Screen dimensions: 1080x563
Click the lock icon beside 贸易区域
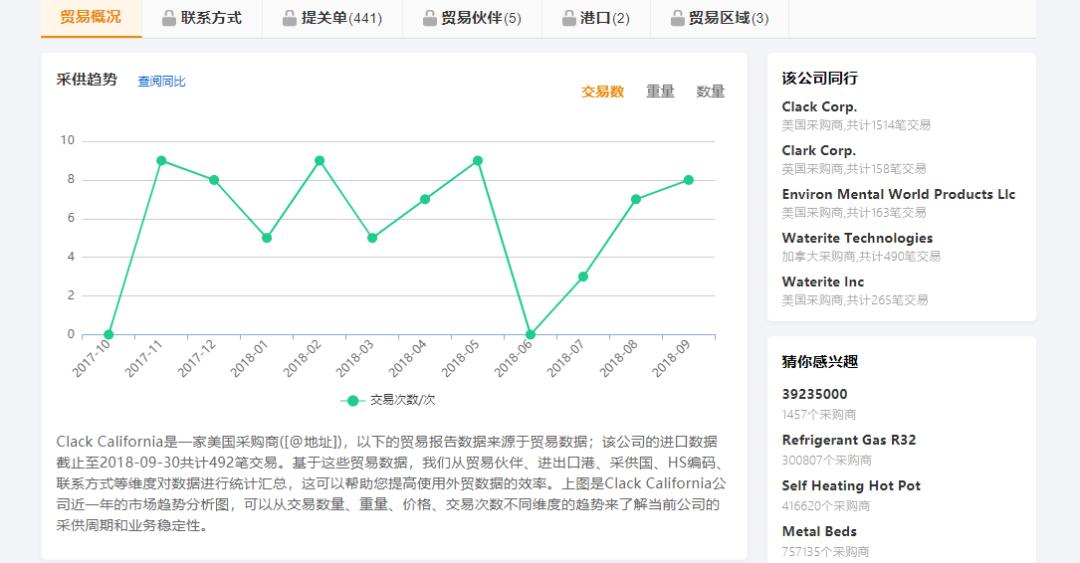coord(678,19)
